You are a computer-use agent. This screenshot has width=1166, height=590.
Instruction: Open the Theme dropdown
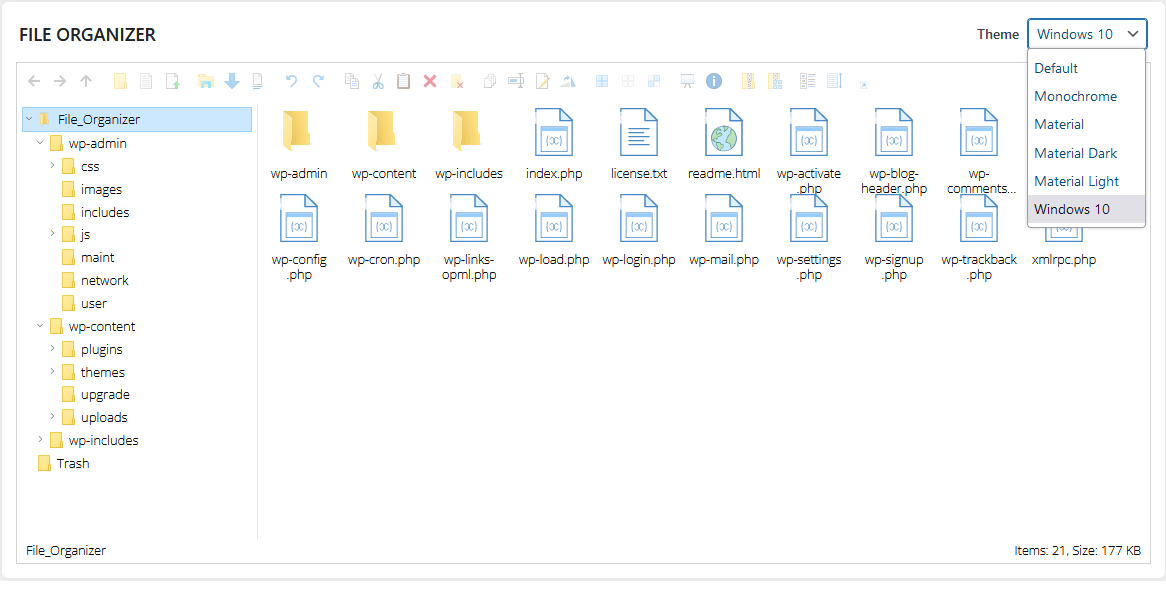(x=1087, y=33)
